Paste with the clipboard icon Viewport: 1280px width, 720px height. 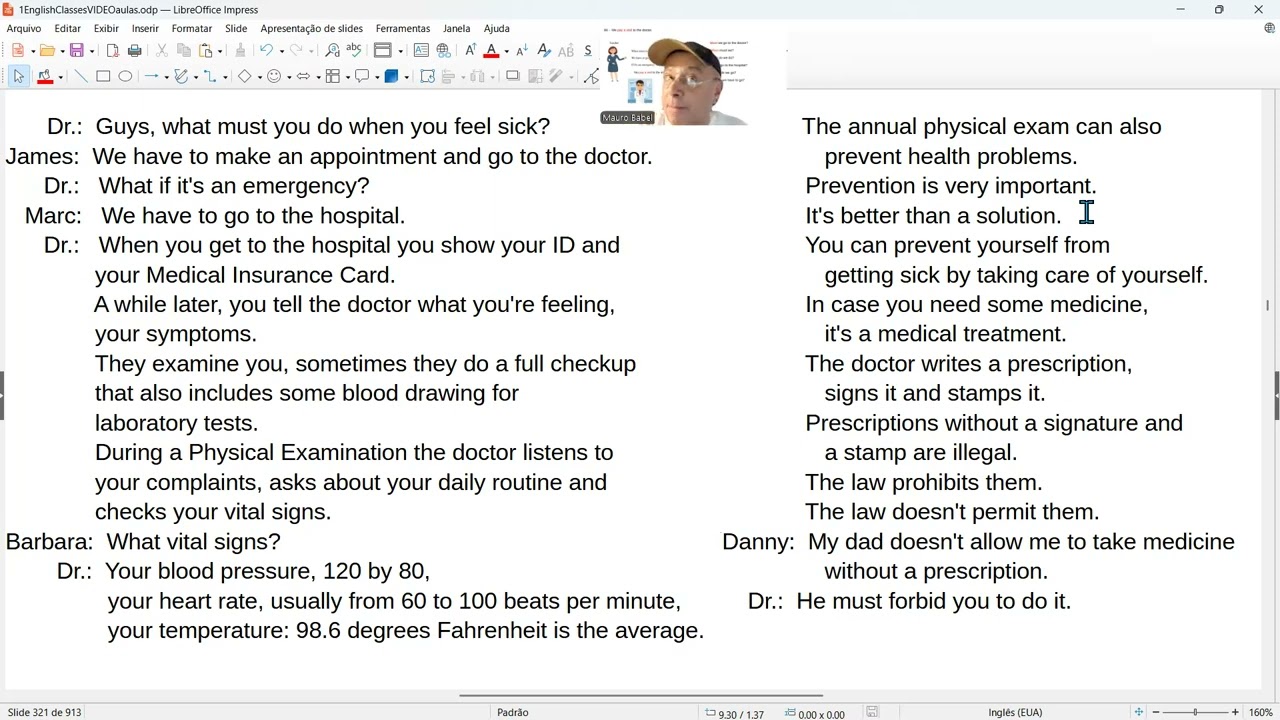[206, 50]
